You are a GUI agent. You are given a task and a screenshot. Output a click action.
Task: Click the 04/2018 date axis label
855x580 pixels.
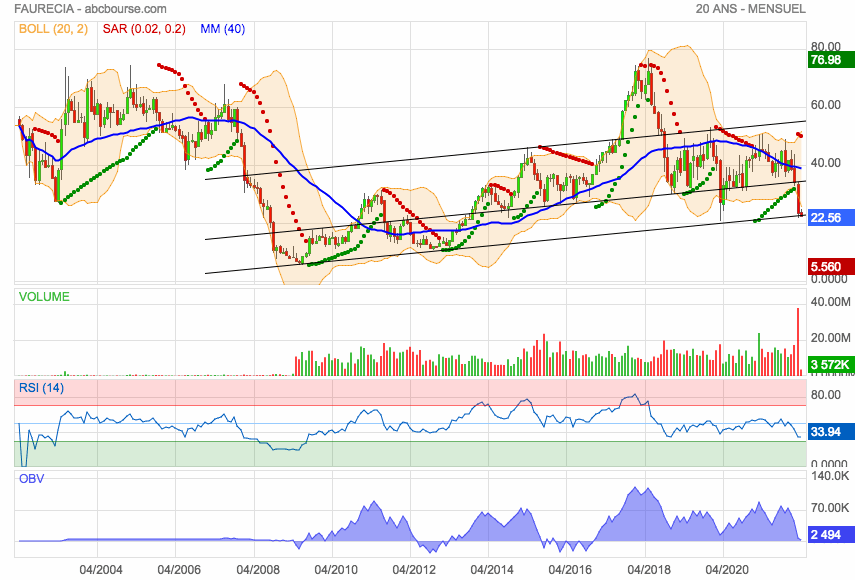click(x=649, y=570)
